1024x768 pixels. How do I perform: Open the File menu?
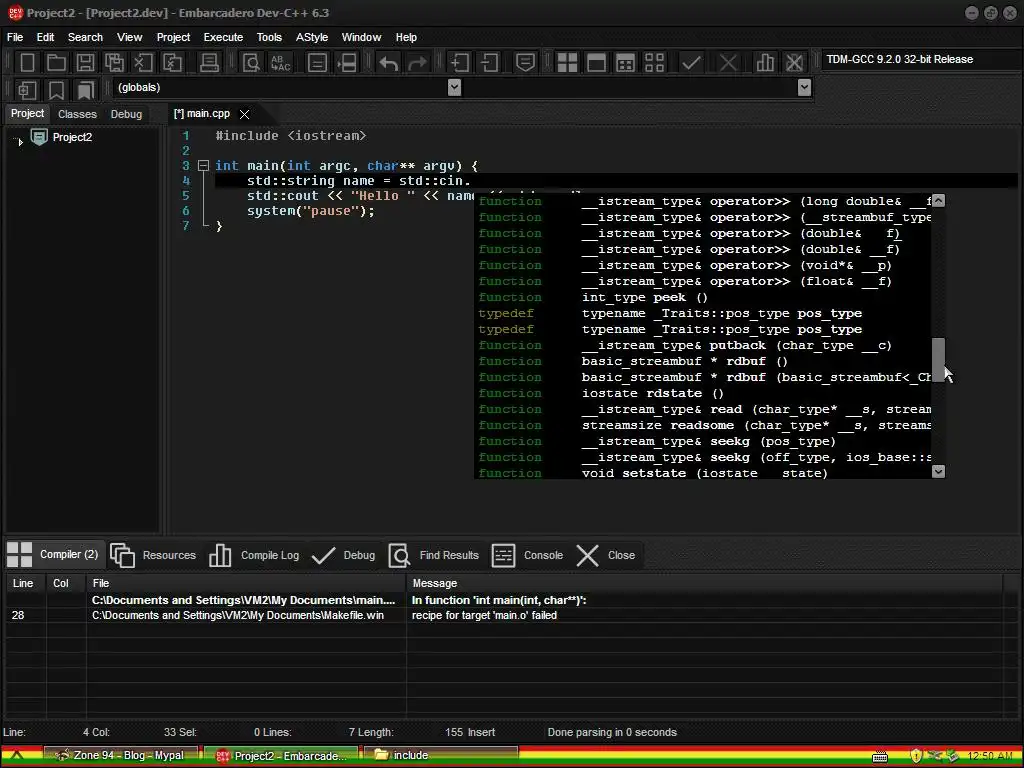click(15, 37)
